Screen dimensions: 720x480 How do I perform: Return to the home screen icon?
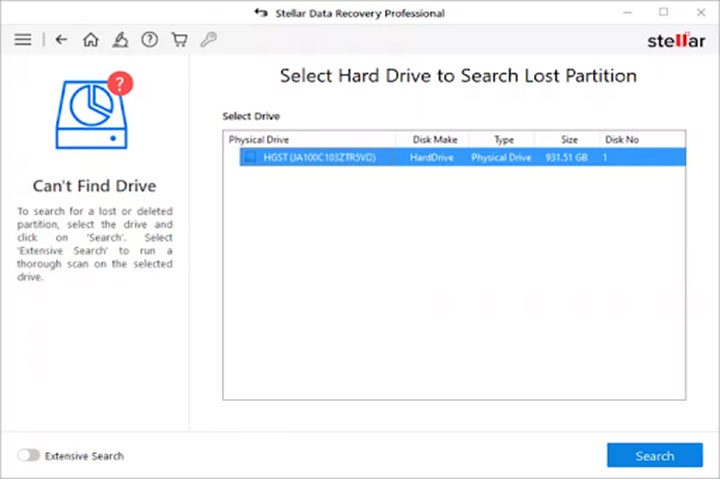(x=90, y=40)
